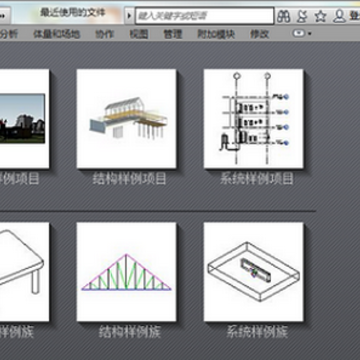Image resolution: width=360 pixels, height=360 pixels.
Task: Open the 分析 ribbon tab
Action: [8, 34]
